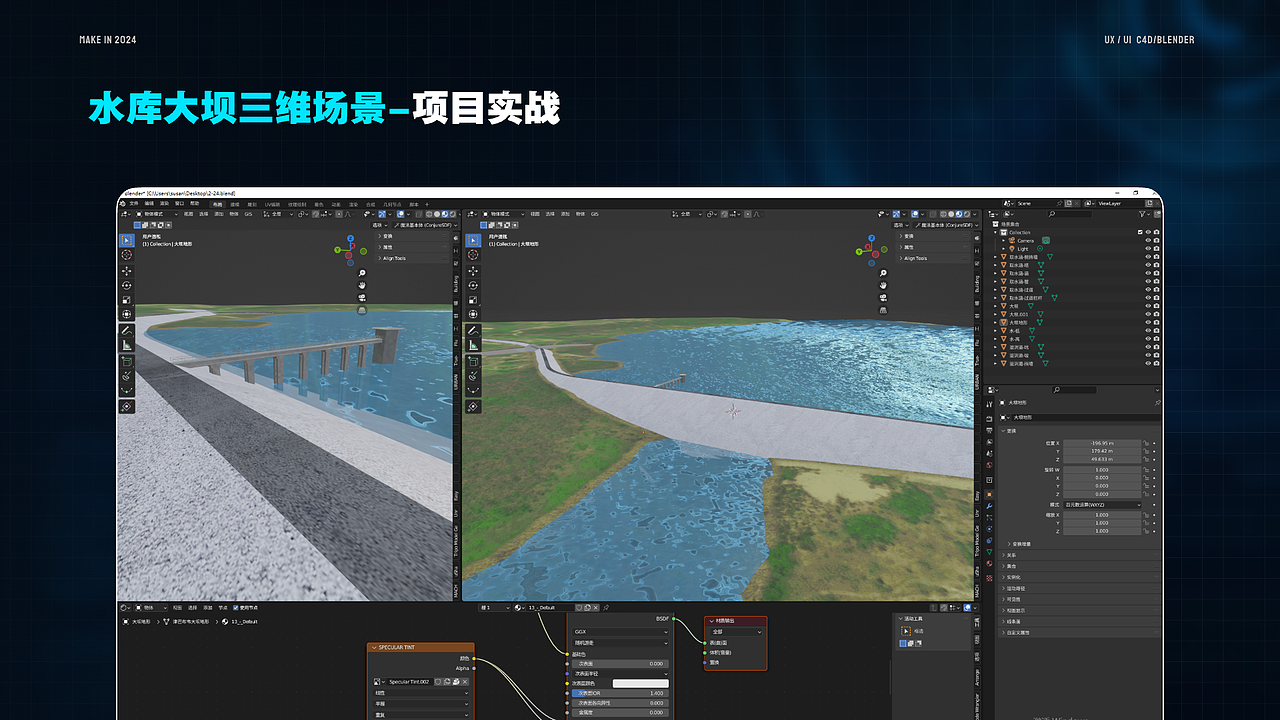
Task: Click the pan hand icon in left viewport
Action: (362, 285)
